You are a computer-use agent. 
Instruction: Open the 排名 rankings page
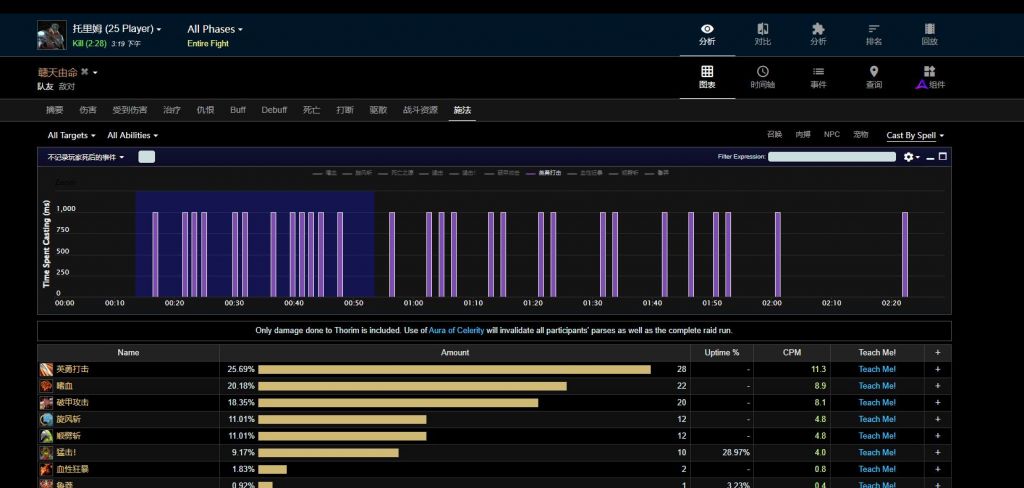[x=874, y=34]
